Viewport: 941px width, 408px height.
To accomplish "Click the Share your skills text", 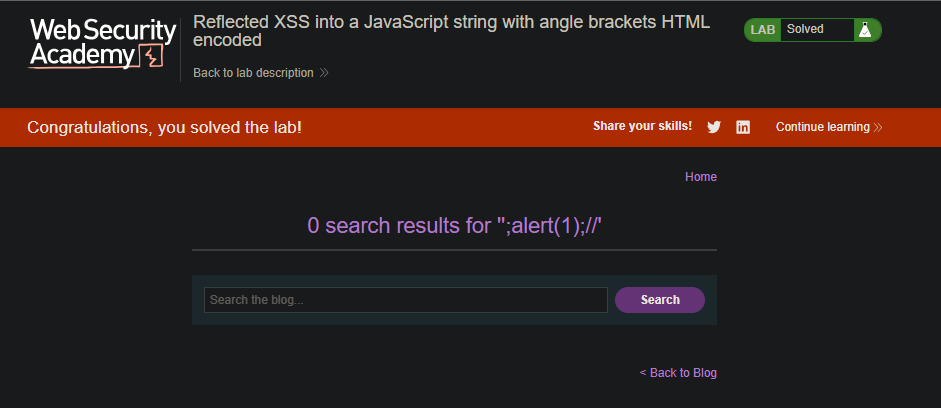I will (642, 126).
